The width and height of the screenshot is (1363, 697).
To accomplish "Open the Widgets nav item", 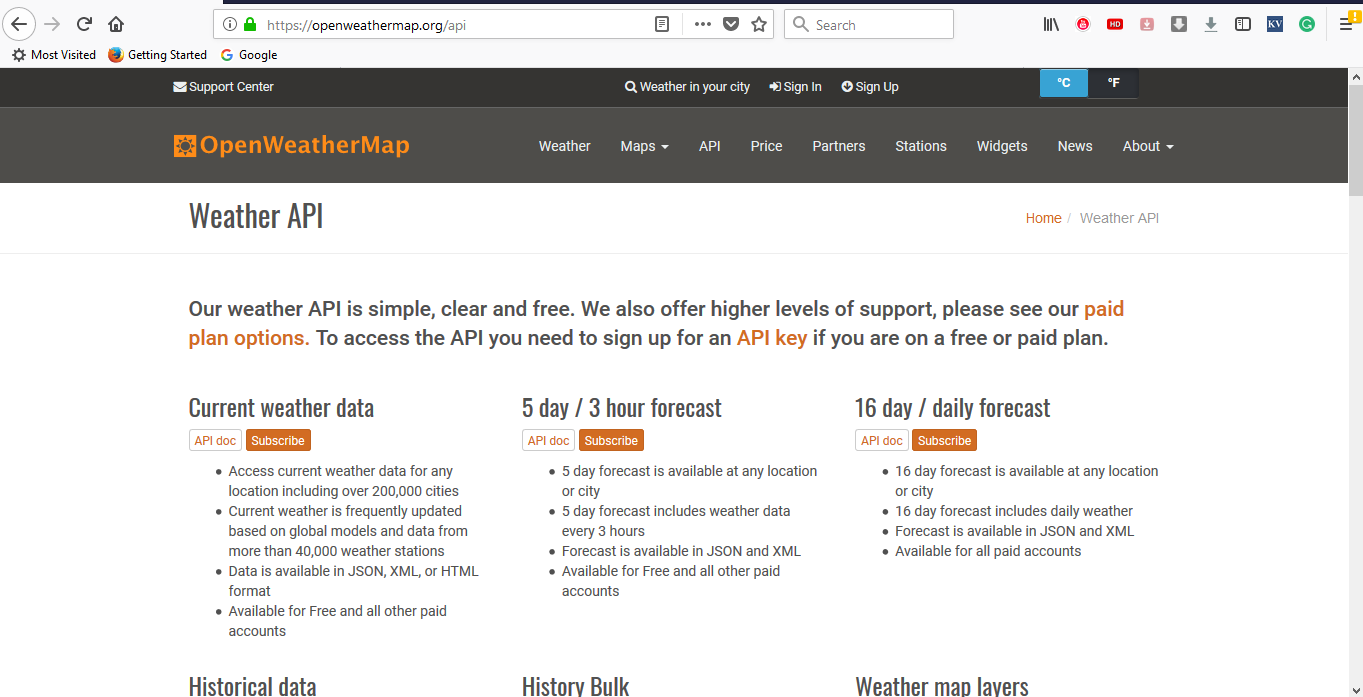I will (x=1002, y=146).
